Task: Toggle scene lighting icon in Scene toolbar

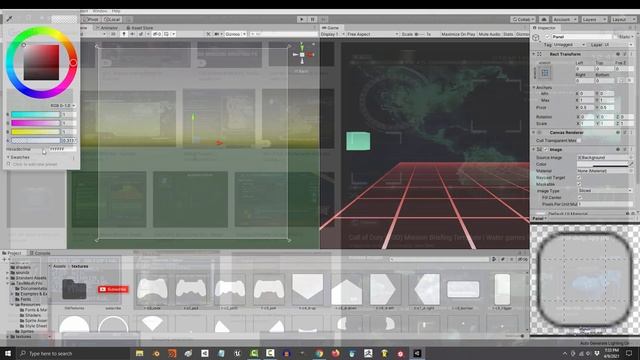Action: [x=124, y=34]
